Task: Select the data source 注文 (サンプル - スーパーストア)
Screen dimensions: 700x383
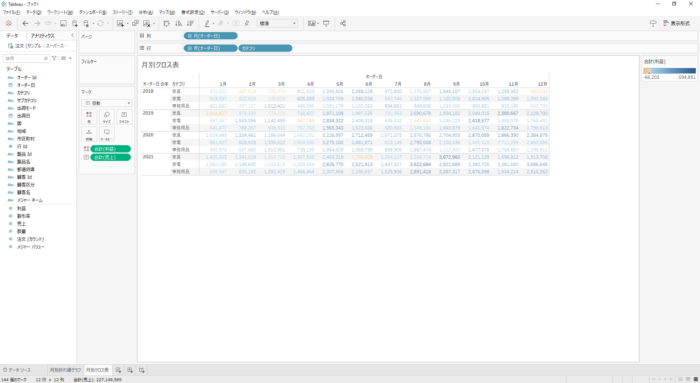Action: coord(39,46)
